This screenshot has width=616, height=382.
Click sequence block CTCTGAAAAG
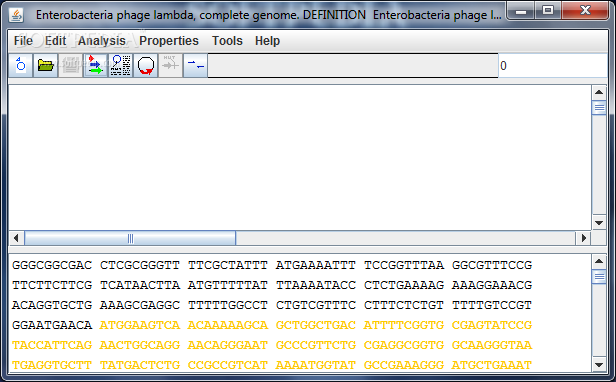[x=404, y=285]
